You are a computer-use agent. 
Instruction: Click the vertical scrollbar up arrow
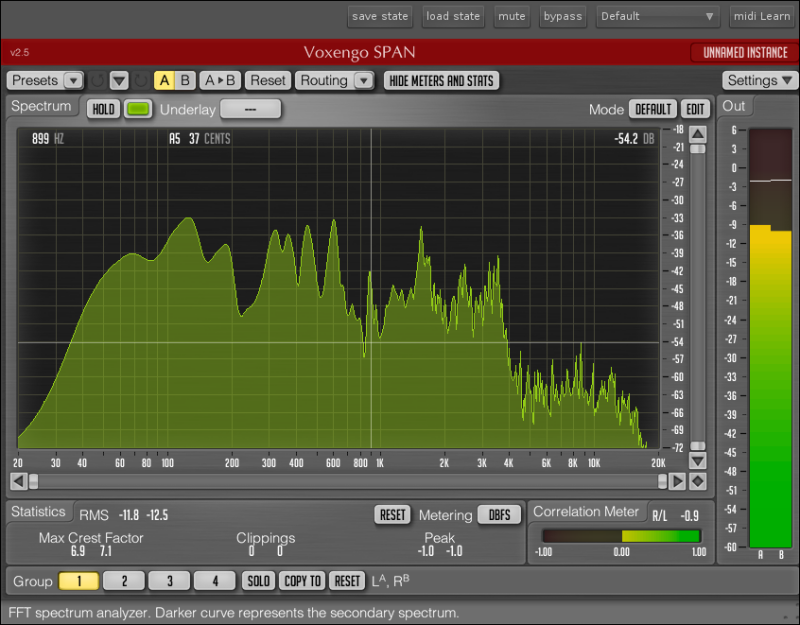point(698,134)
